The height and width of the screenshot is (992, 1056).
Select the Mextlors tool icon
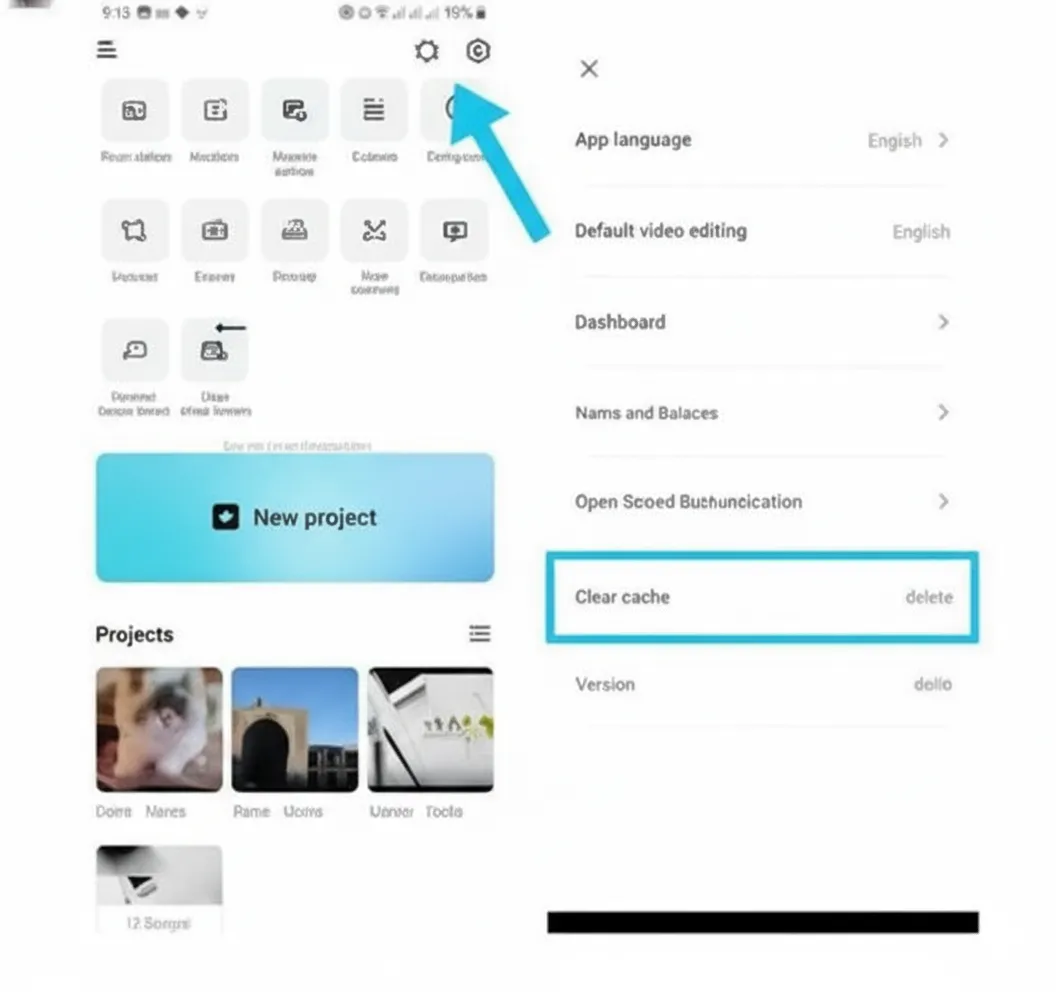click(215, 110)
